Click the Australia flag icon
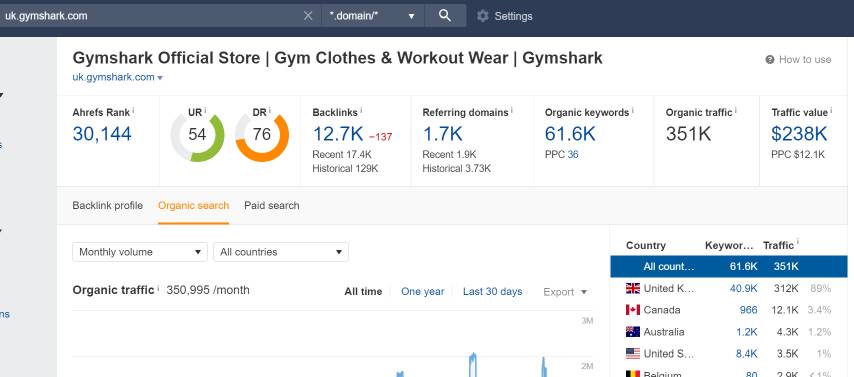854x377 pixels. (633, 332)
